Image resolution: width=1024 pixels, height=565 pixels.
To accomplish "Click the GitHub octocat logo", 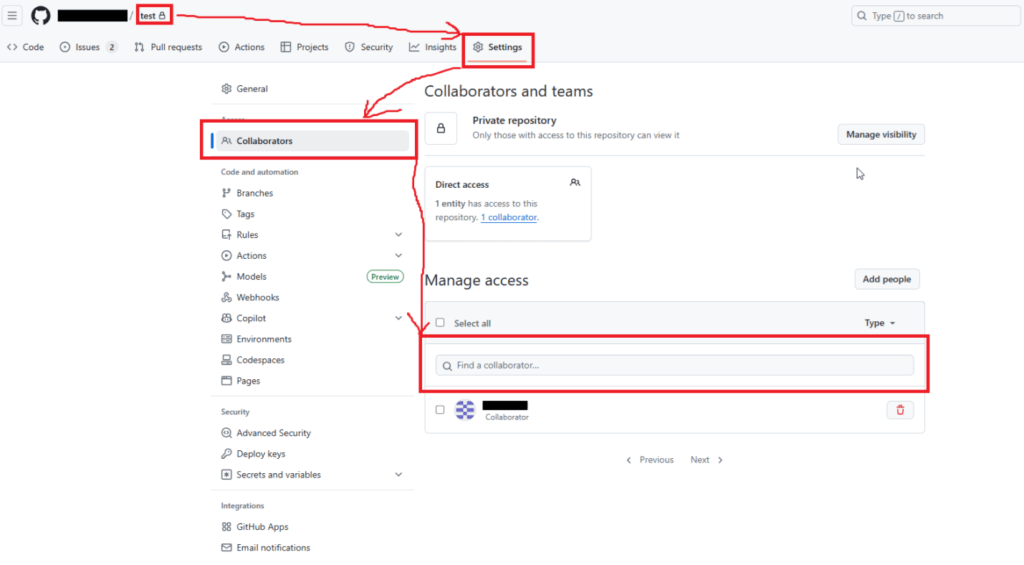I will 41,16.
